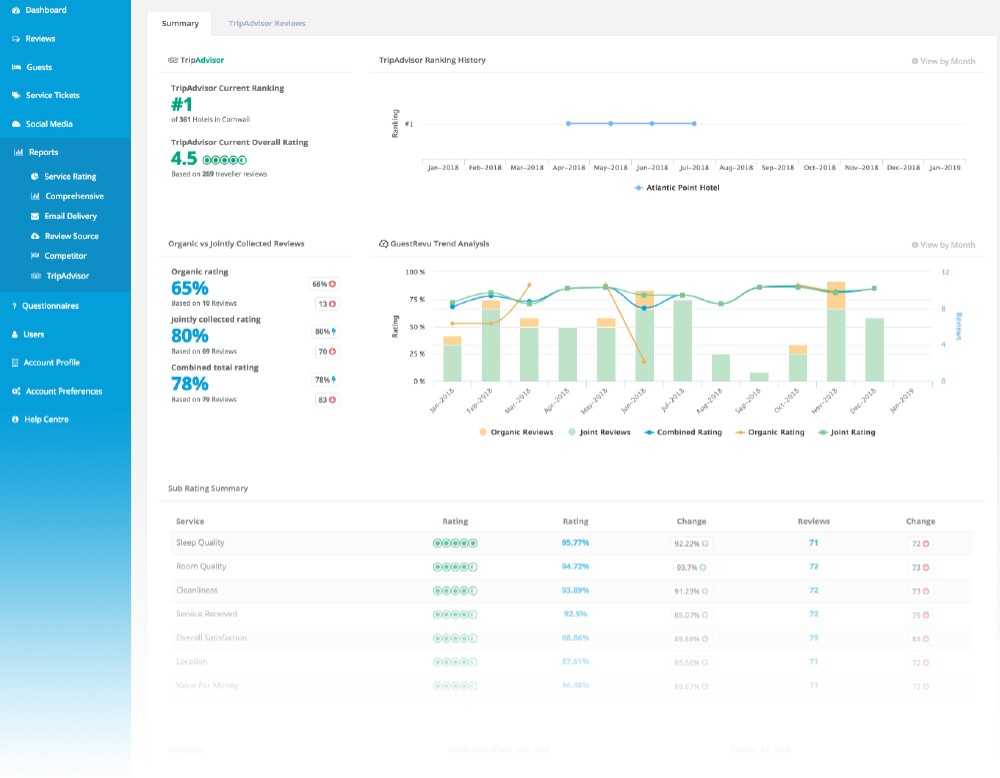
Task: Toggle View by Month for Ranking History
Action: tap(943, 61)
